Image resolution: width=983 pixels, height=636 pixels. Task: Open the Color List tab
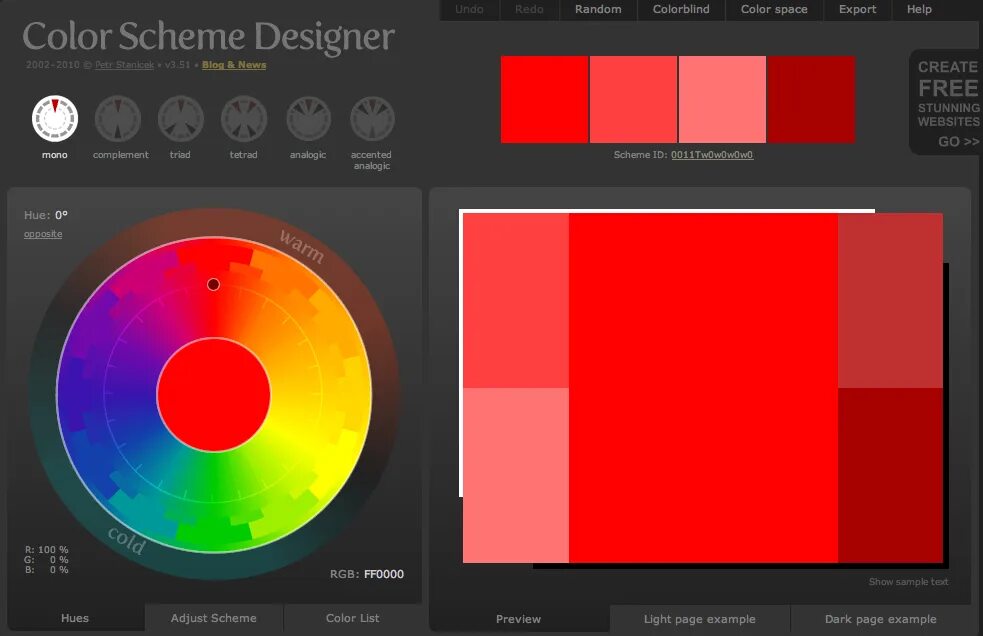pos(352,618)
